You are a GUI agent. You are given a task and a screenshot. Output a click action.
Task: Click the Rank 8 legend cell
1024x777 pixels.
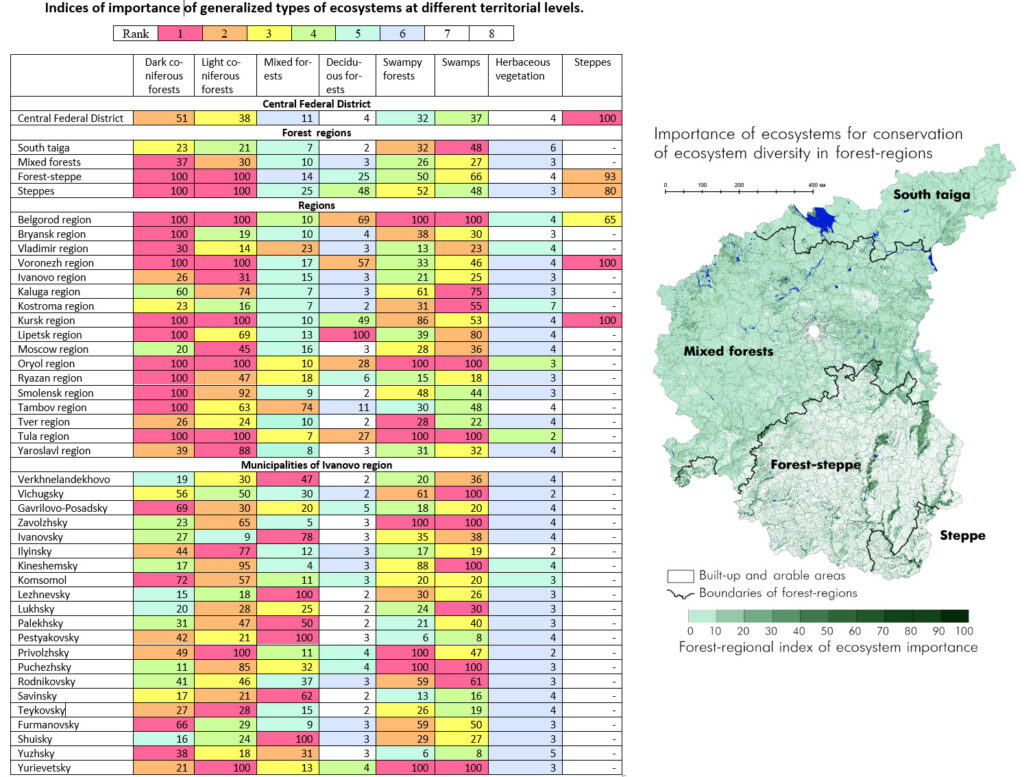coord(491,33)
